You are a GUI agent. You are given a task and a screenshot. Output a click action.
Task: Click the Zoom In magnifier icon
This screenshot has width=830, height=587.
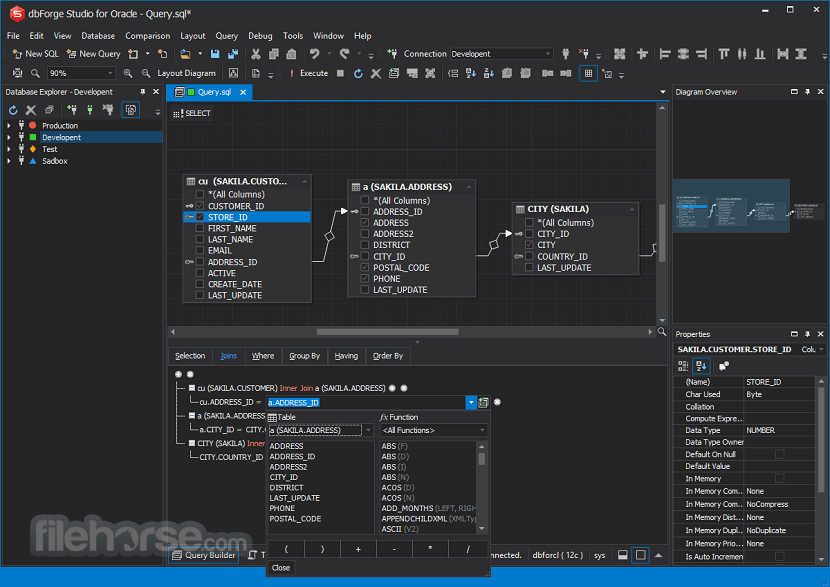click(128, 73)
